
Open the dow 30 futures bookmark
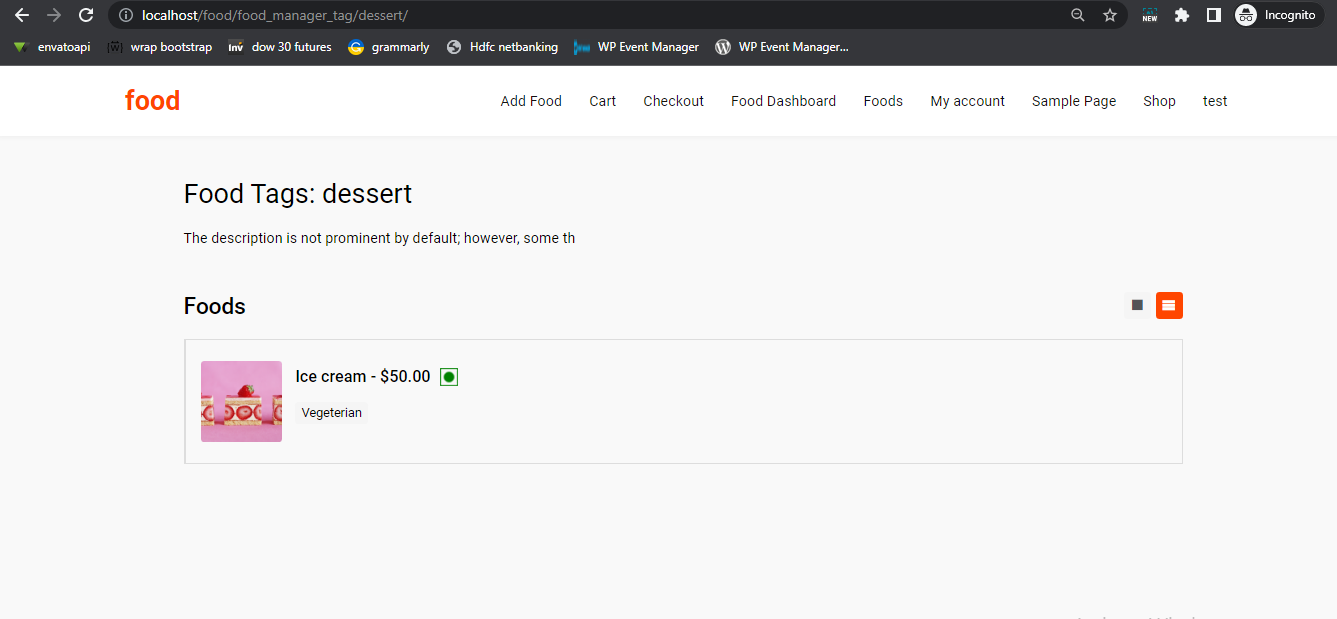(280, 47)
